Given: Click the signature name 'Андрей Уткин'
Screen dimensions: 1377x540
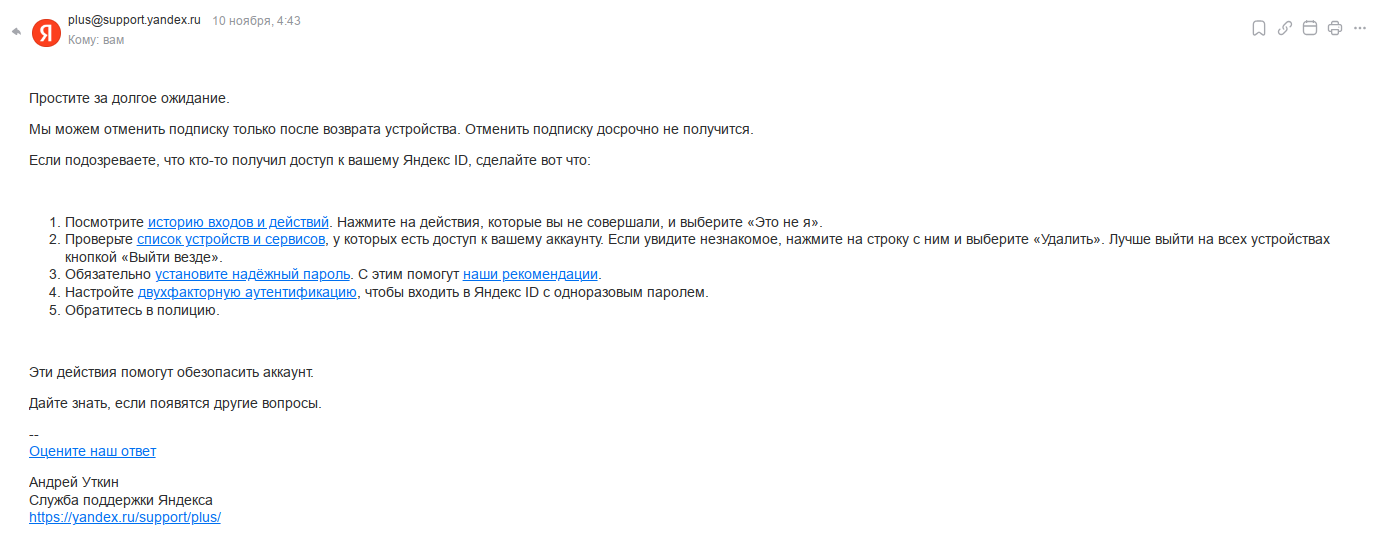Looking at the screenshot, I should 74,482.
